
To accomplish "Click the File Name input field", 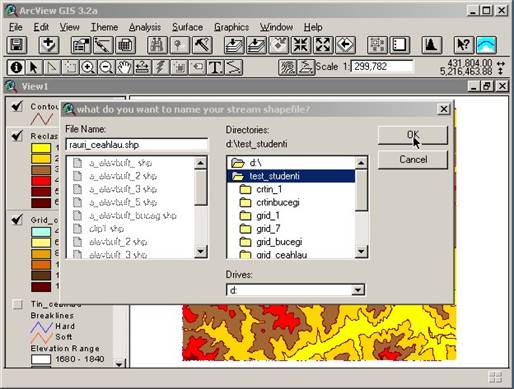I will tap(137, 145).
